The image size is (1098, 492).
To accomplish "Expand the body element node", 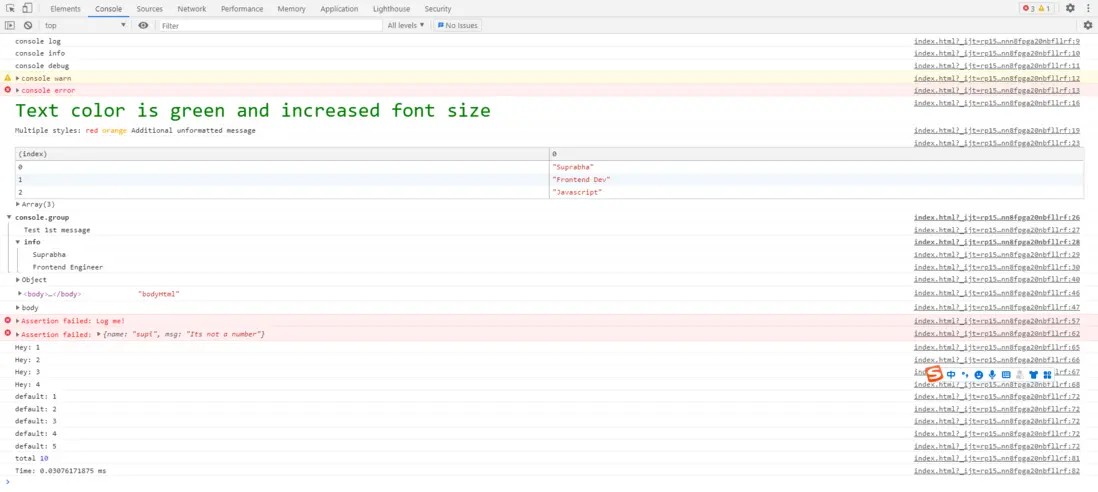I will pos(20,293).
